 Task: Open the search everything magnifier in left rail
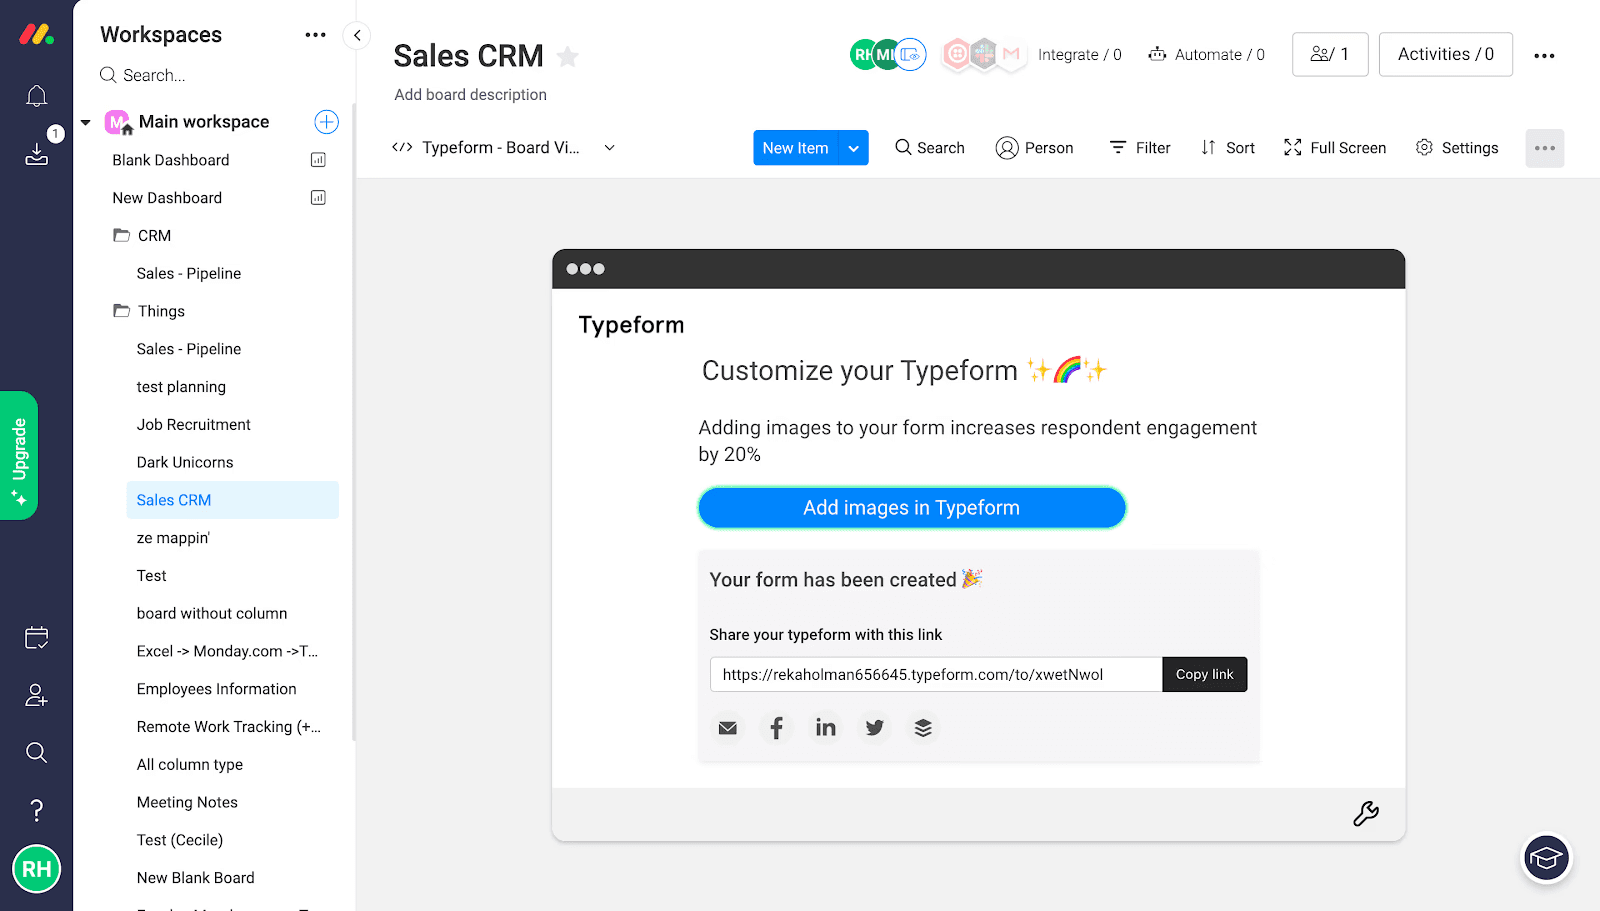(x=36, y=752)
